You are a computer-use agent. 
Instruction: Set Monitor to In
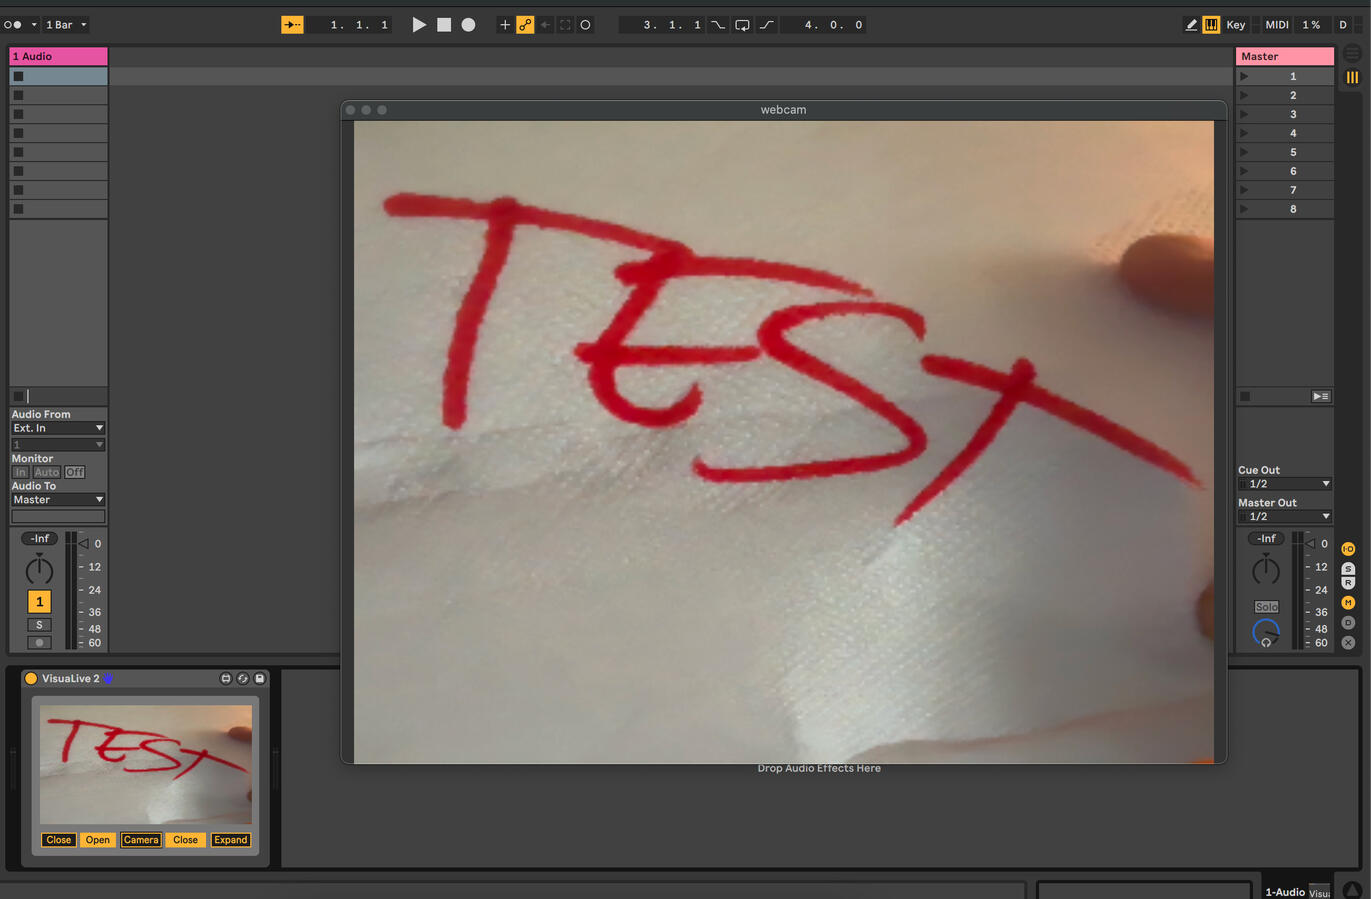point(21,472)
